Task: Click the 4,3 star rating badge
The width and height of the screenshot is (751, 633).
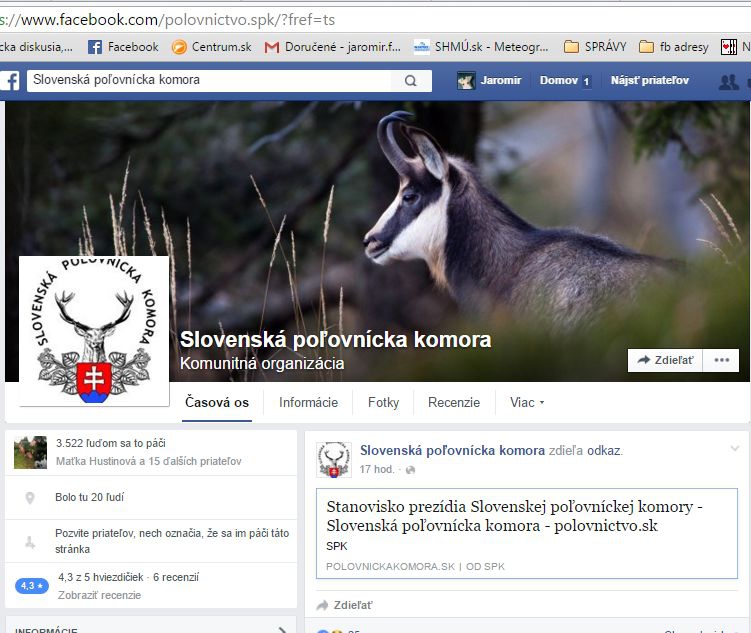Action: 32,586
